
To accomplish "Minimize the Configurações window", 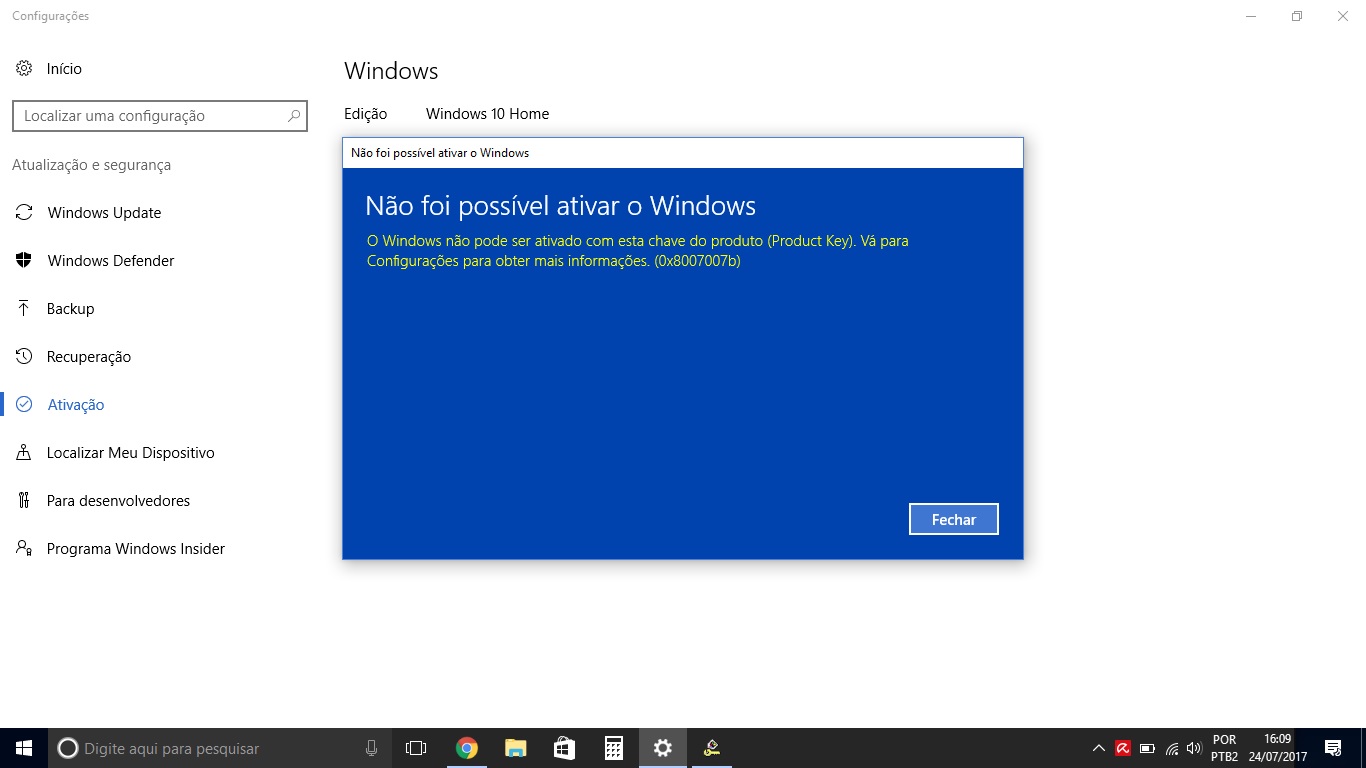I will tap(1251, 16).
